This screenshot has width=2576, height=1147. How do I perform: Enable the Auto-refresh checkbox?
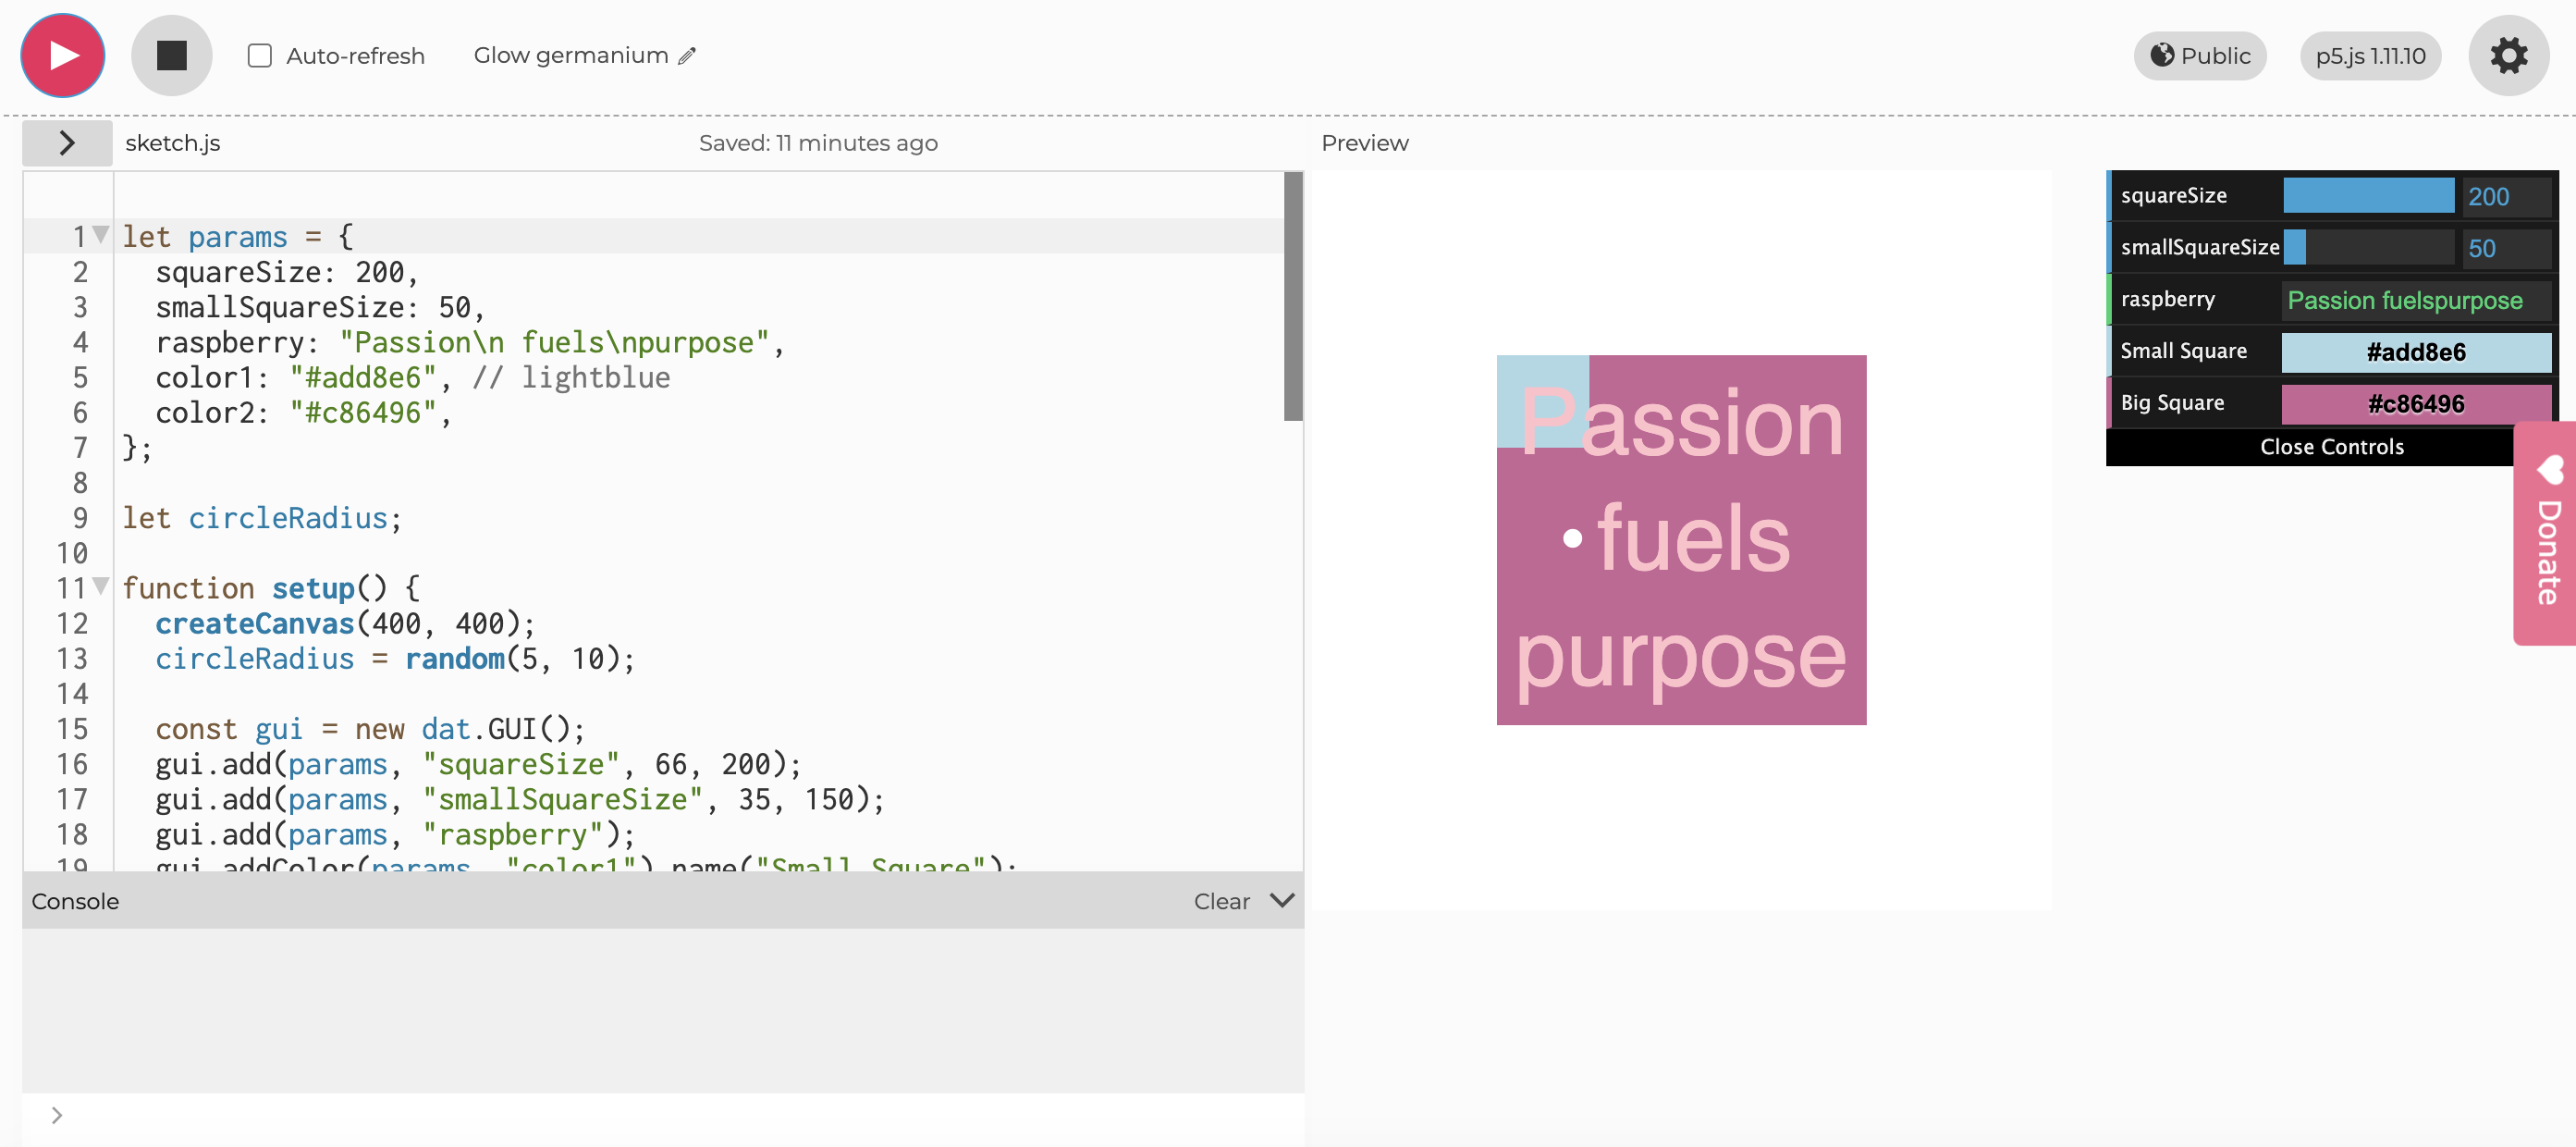pyautogui.click(x=260, y=56)
